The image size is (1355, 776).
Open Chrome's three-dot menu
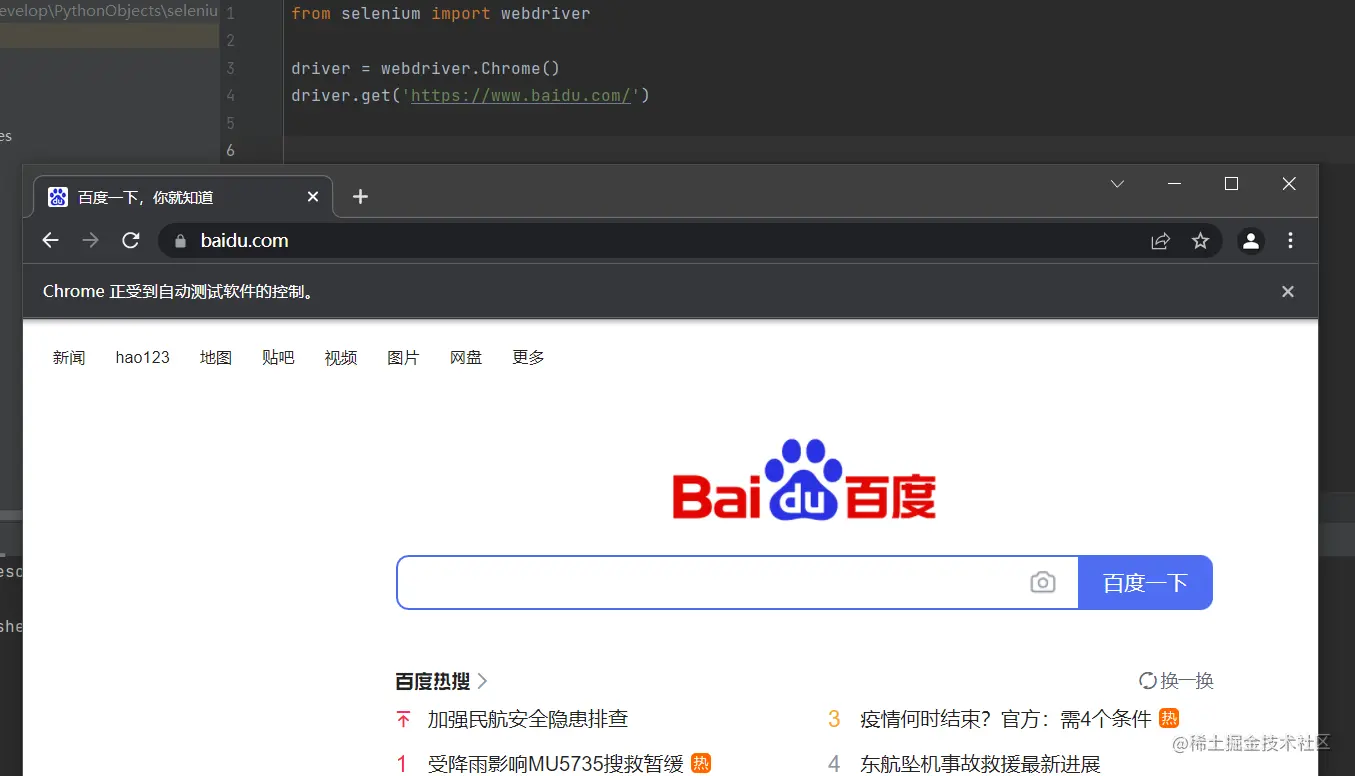pos(1291,241)
